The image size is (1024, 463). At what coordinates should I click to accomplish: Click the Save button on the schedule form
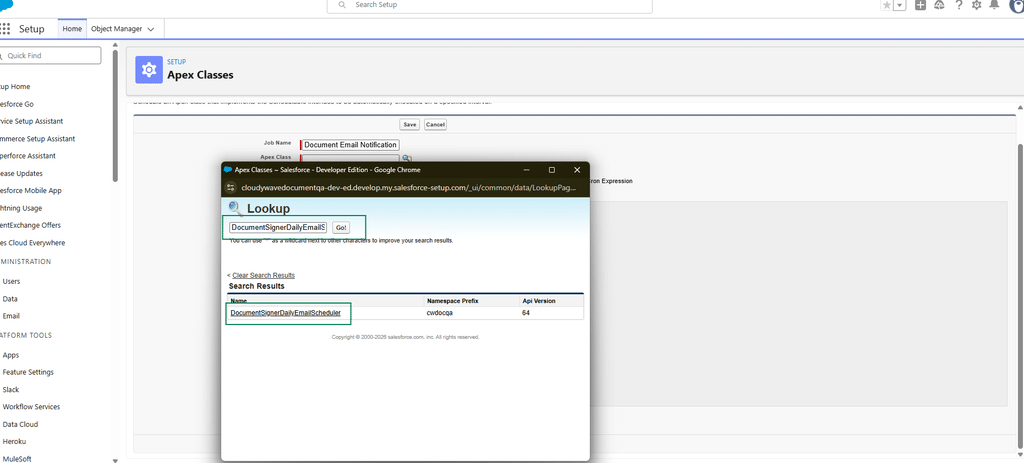point(410,124)
